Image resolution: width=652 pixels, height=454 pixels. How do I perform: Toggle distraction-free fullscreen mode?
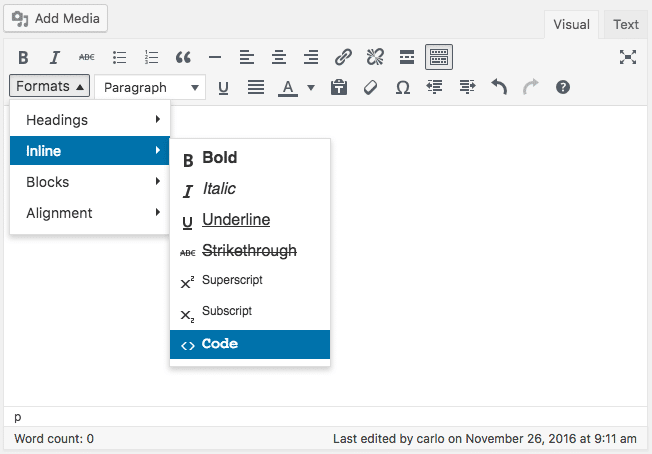point(628,57)
